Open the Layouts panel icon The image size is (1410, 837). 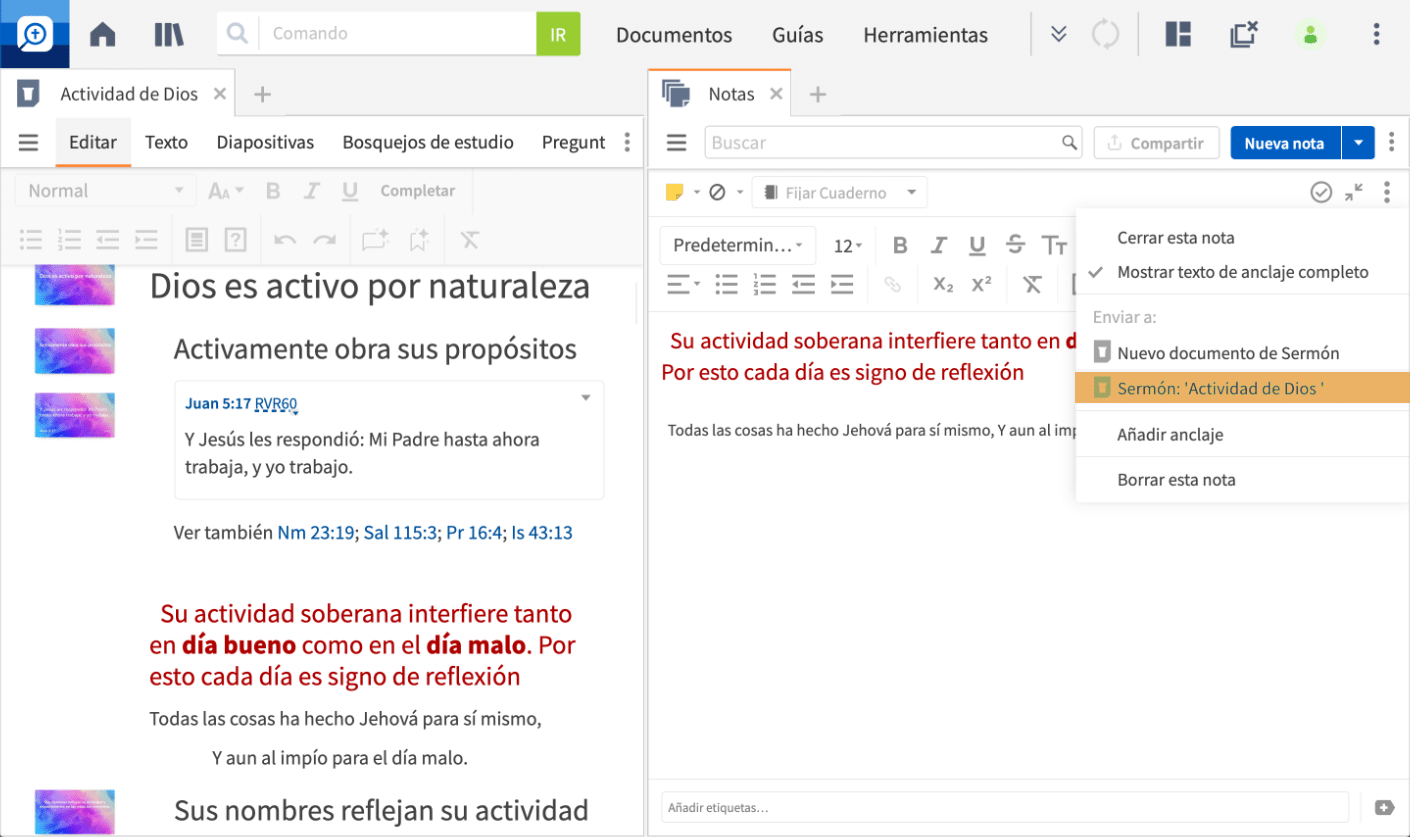tap(1178, 34)
